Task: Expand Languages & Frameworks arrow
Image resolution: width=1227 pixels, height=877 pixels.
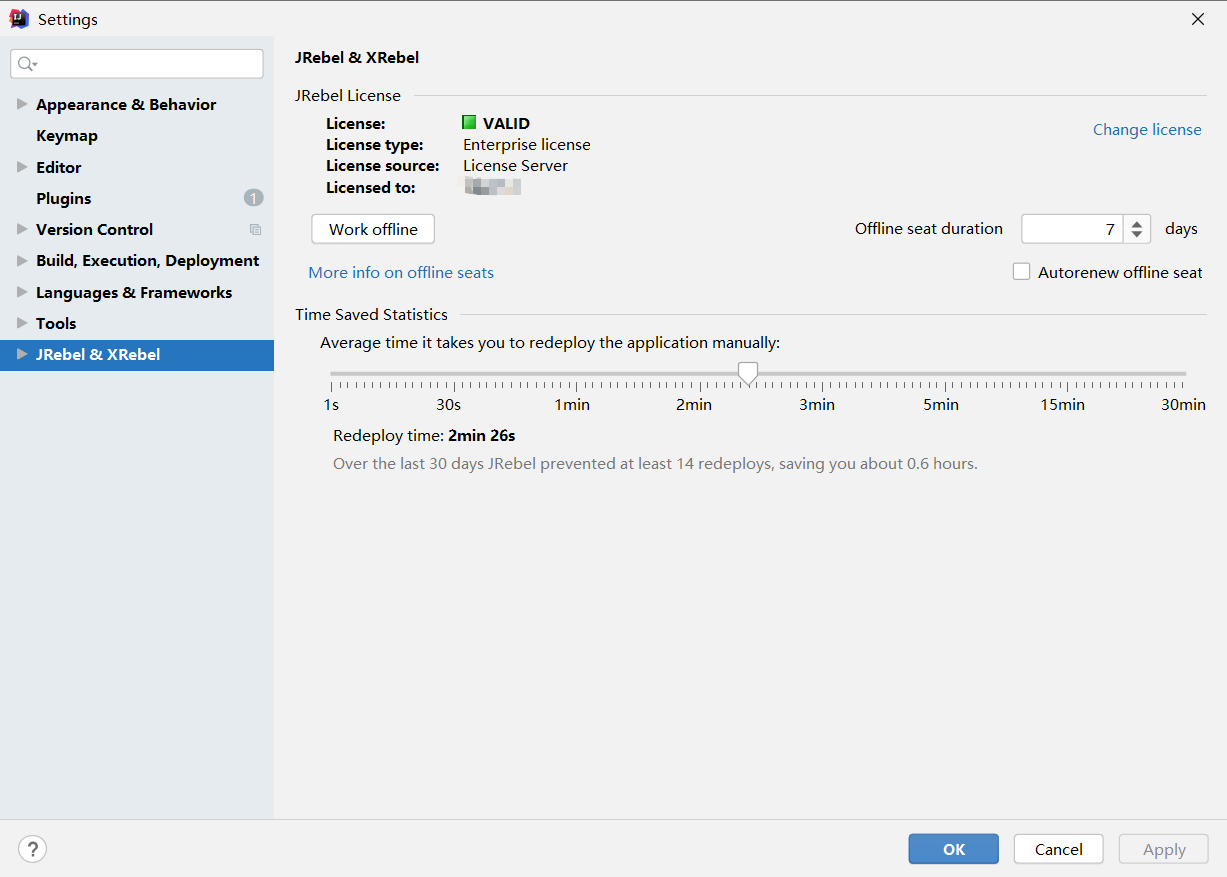Action: [22, 292]
